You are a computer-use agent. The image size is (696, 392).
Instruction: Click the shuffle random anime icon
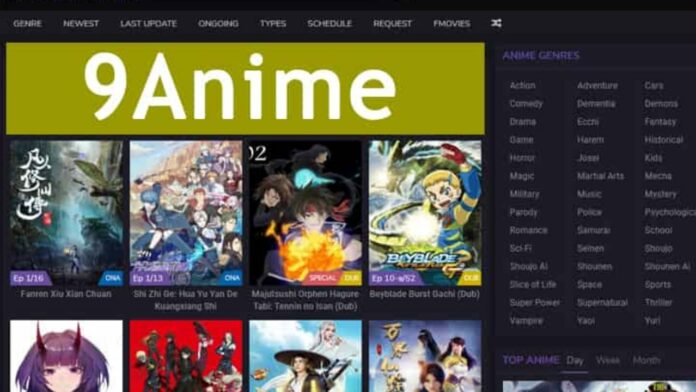(x=496, y=23)
